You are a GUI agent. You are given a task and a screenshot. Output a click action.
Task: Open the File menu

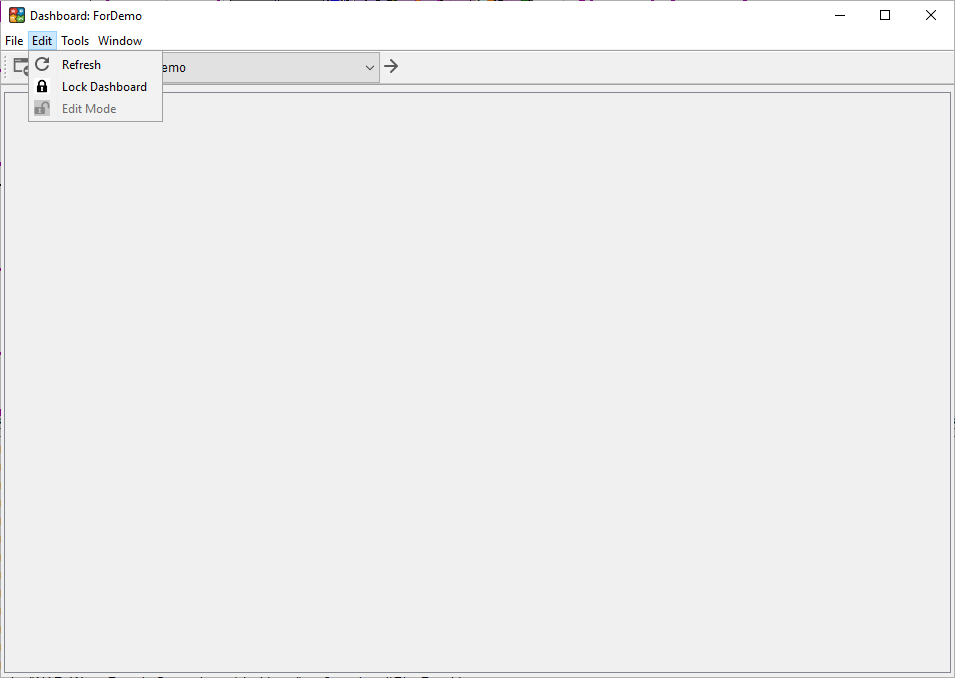tap(14, 41)
